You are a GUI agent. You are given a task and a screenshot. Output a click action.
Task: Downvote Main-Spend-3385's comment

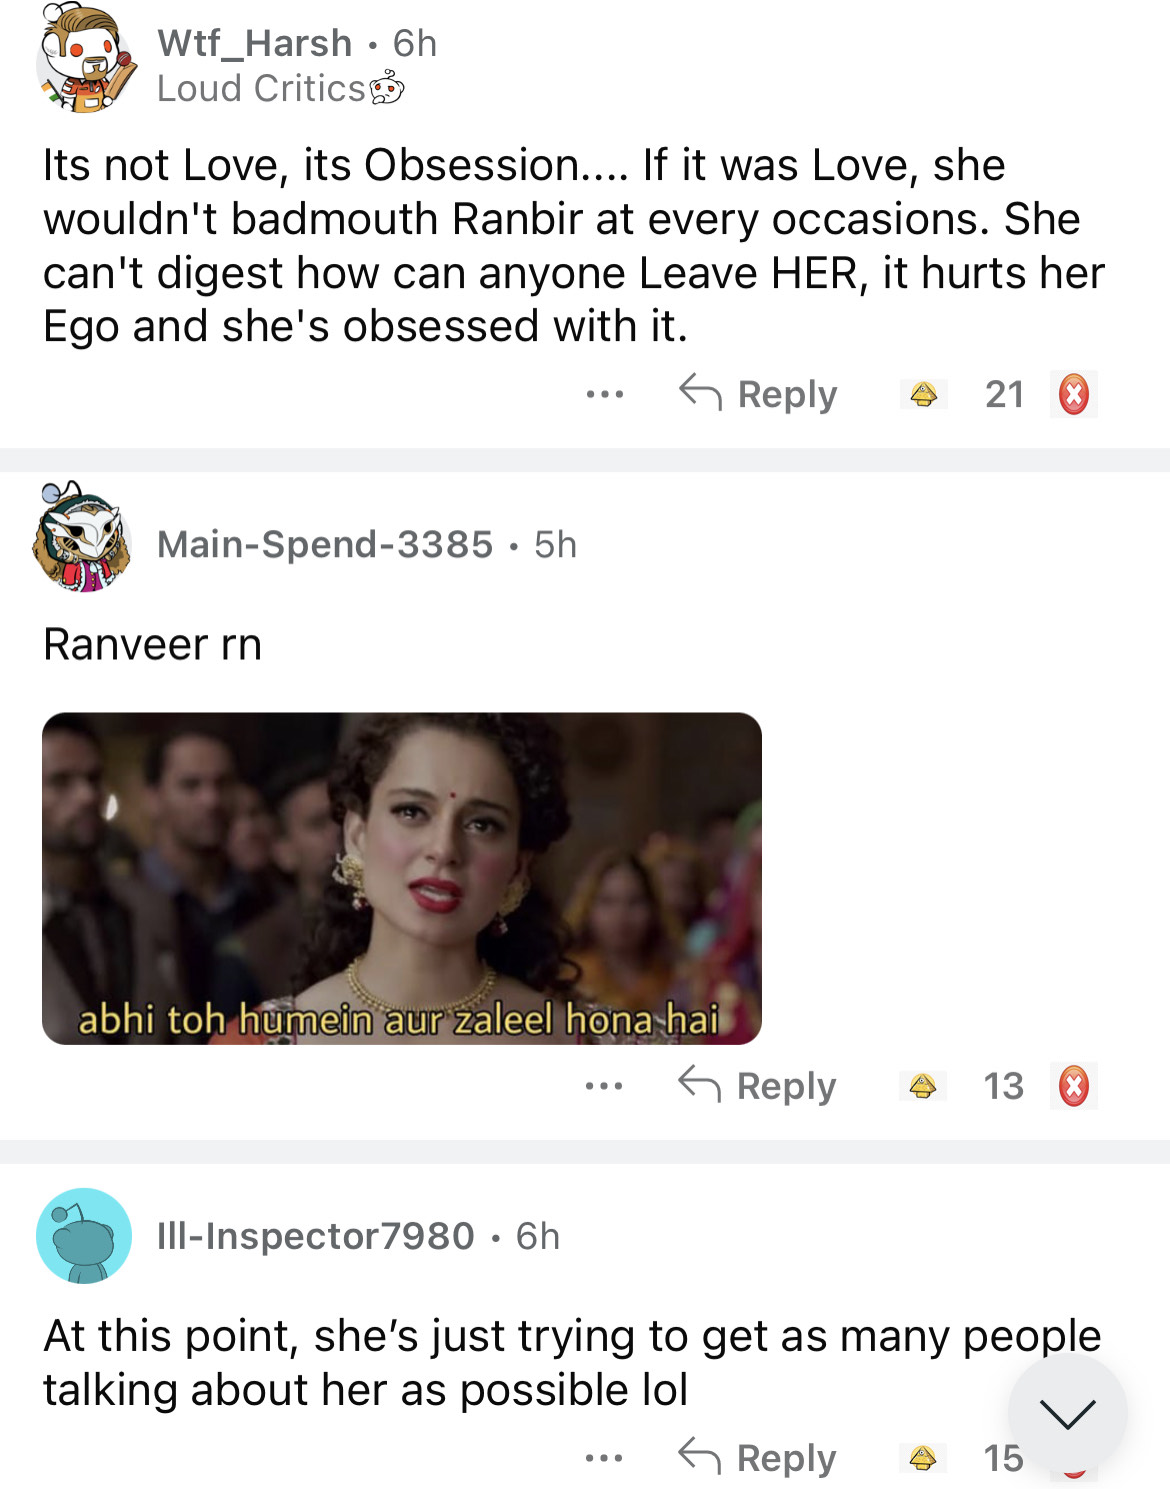(1073, 1086)
